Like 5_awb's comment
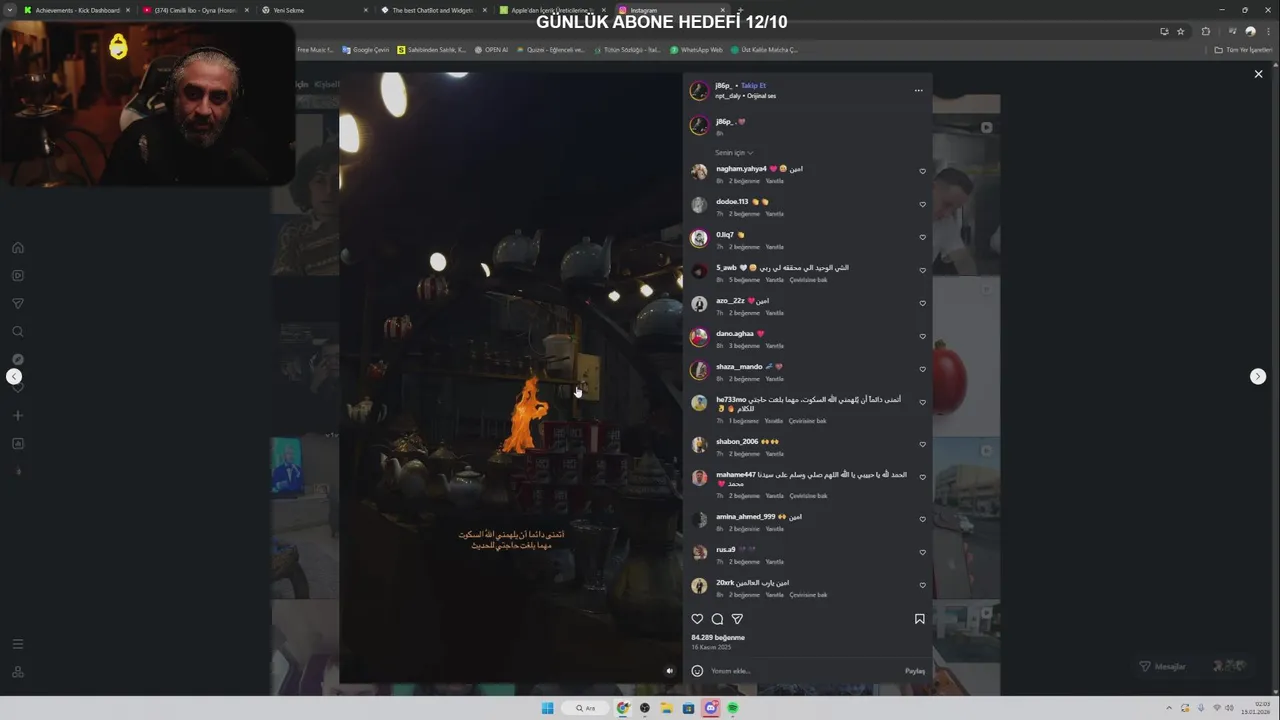Screen dimensions: 1280x720 pyautogui.click(x=922, y=270)
